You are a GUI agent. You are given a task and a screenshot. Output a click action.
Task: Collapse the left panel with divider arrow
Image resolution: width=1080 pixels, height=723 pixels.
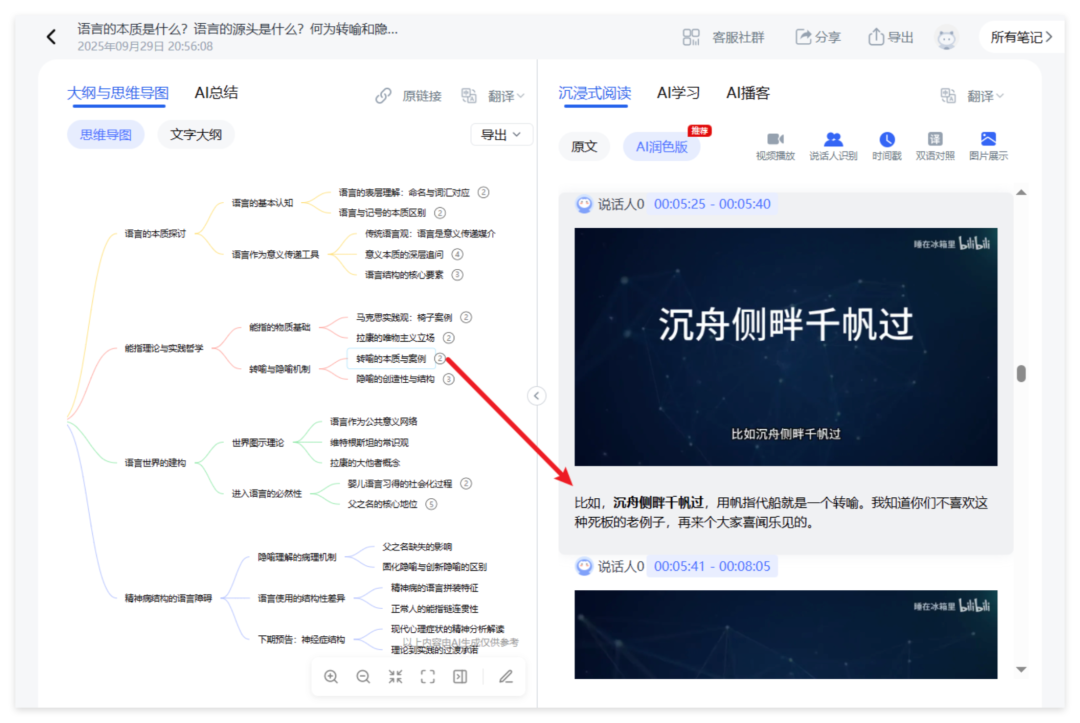537,396
